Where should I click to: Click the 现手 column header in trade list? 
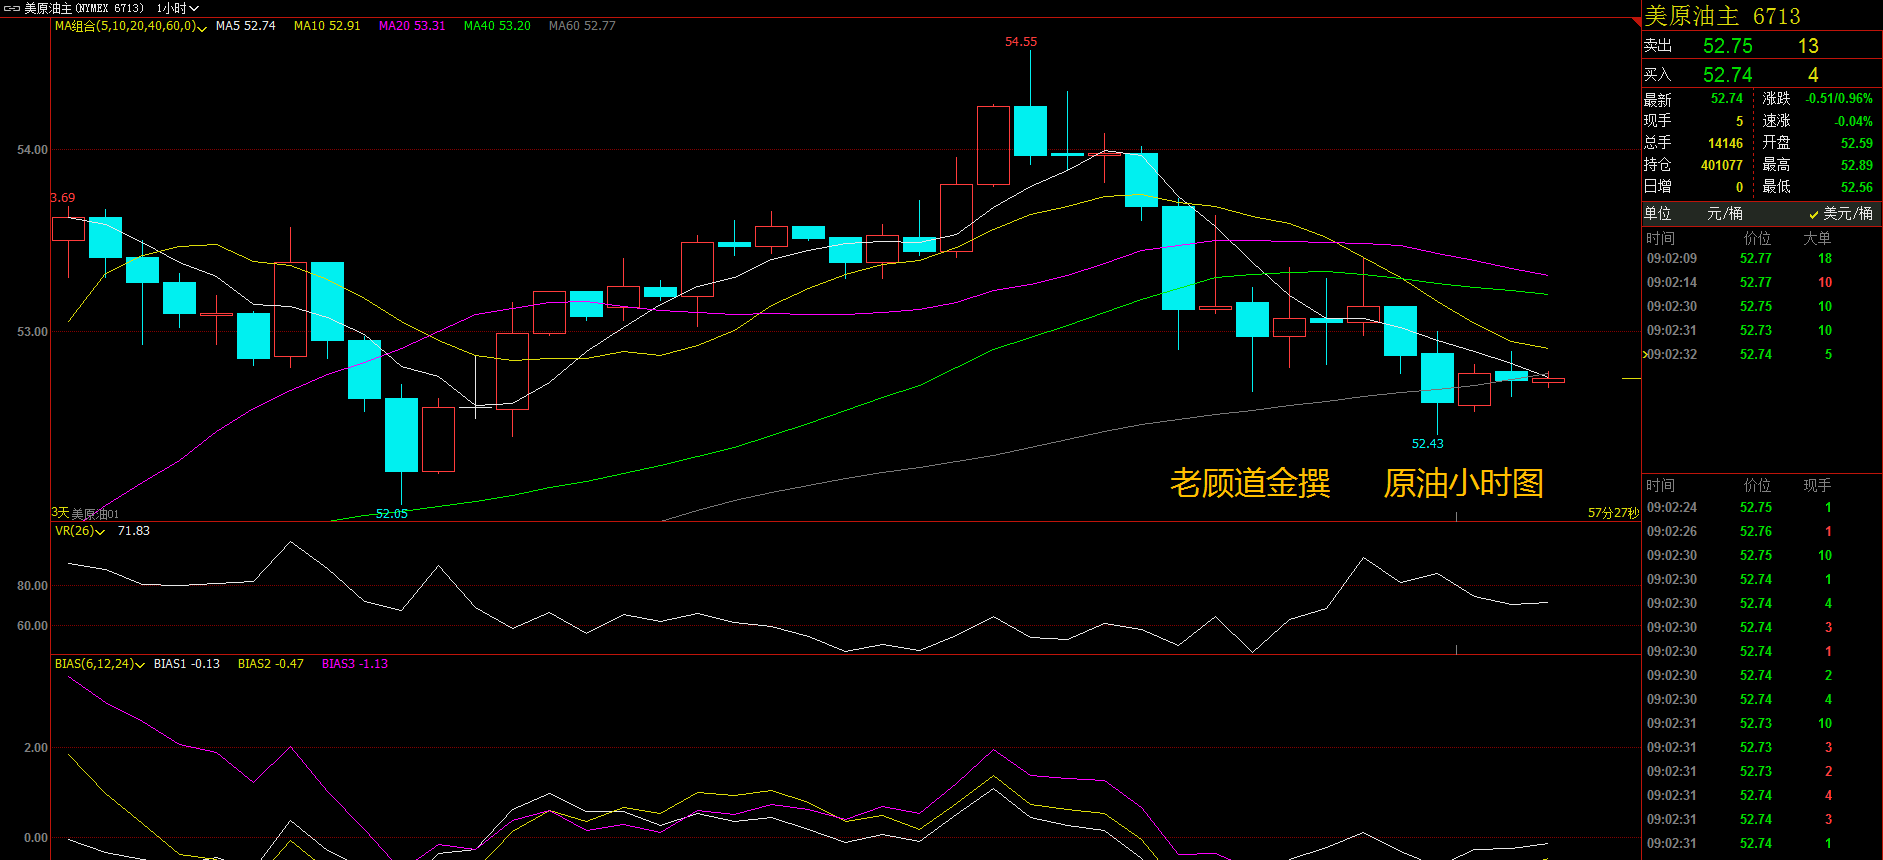[1816, 485]
